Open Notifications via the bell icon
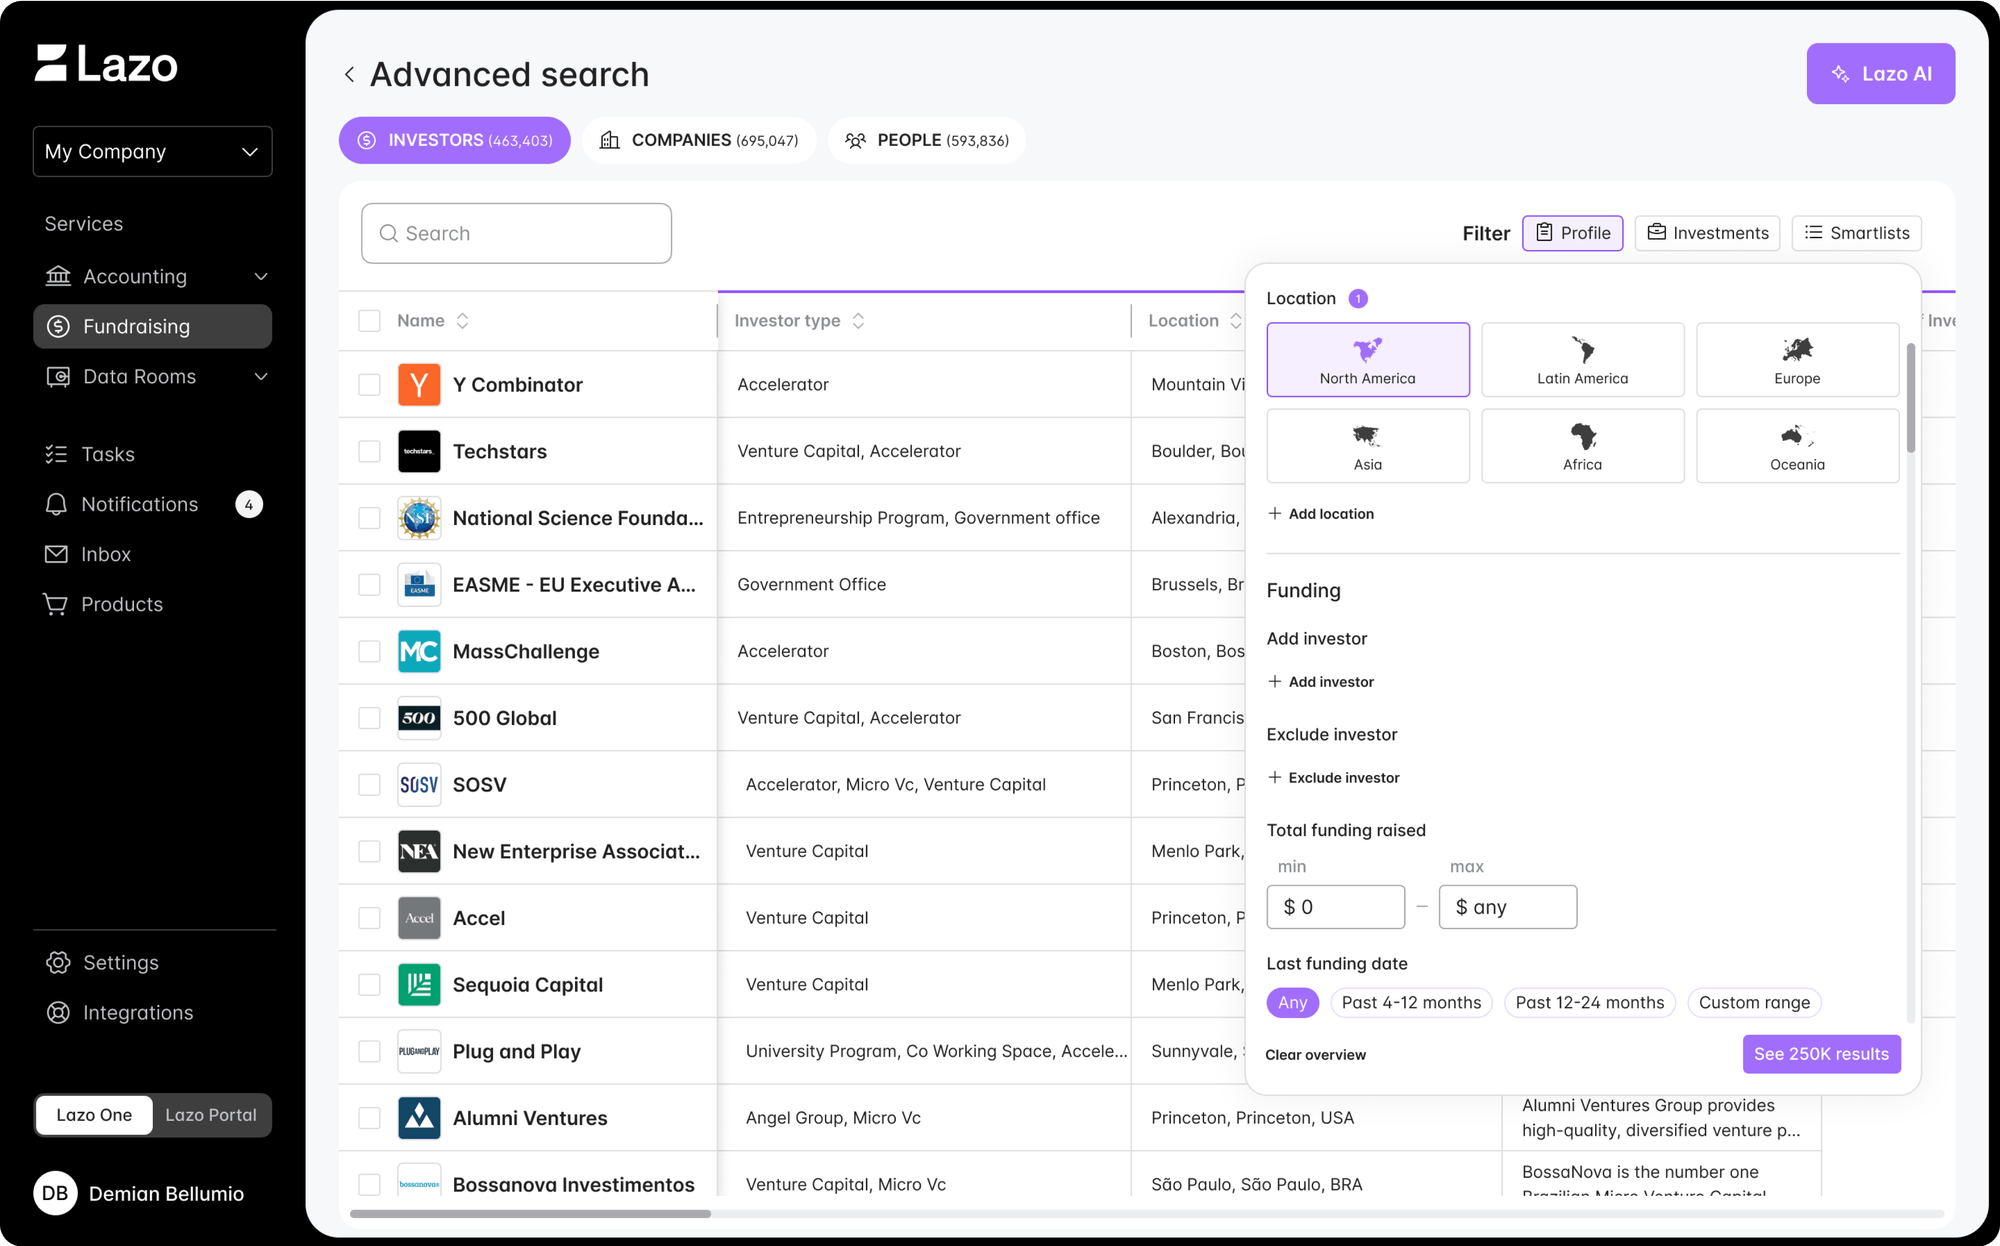This screenshot has width=2000, height=1246. pyautogui.click(x=57, y=504)
